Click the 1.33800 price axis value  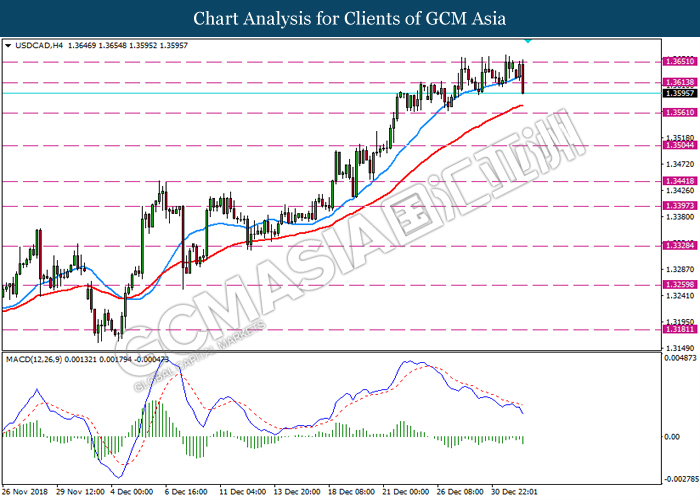pyautogui.click(x=680, y=217)
